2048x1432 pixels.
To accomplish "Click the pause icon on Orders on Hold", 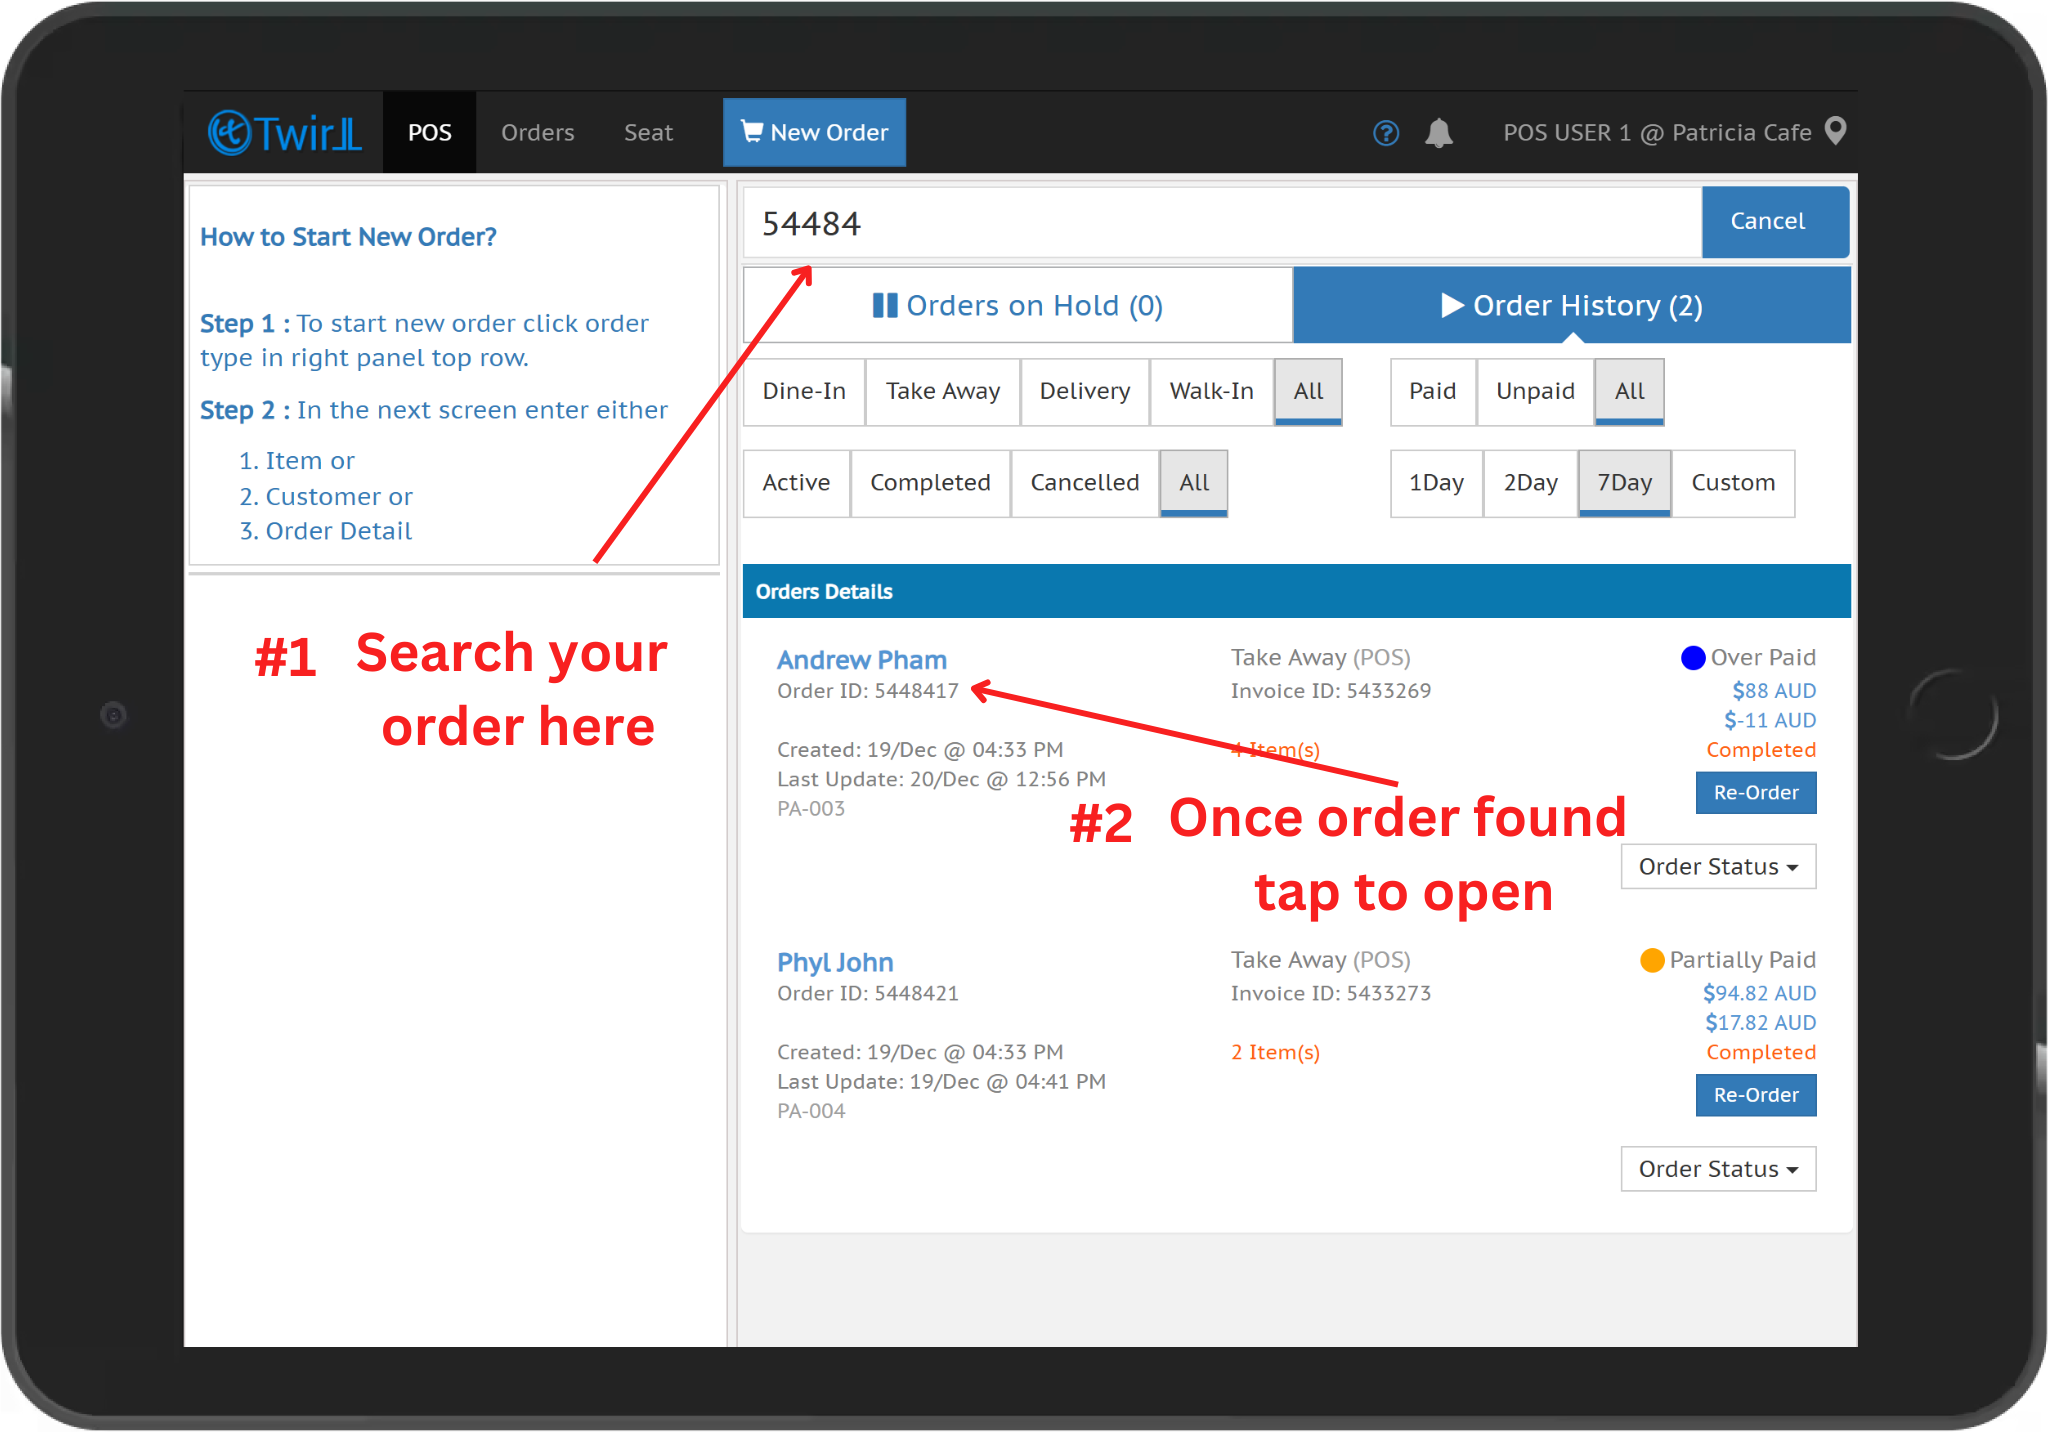I will pyautogui.click(x=884, y=305).
